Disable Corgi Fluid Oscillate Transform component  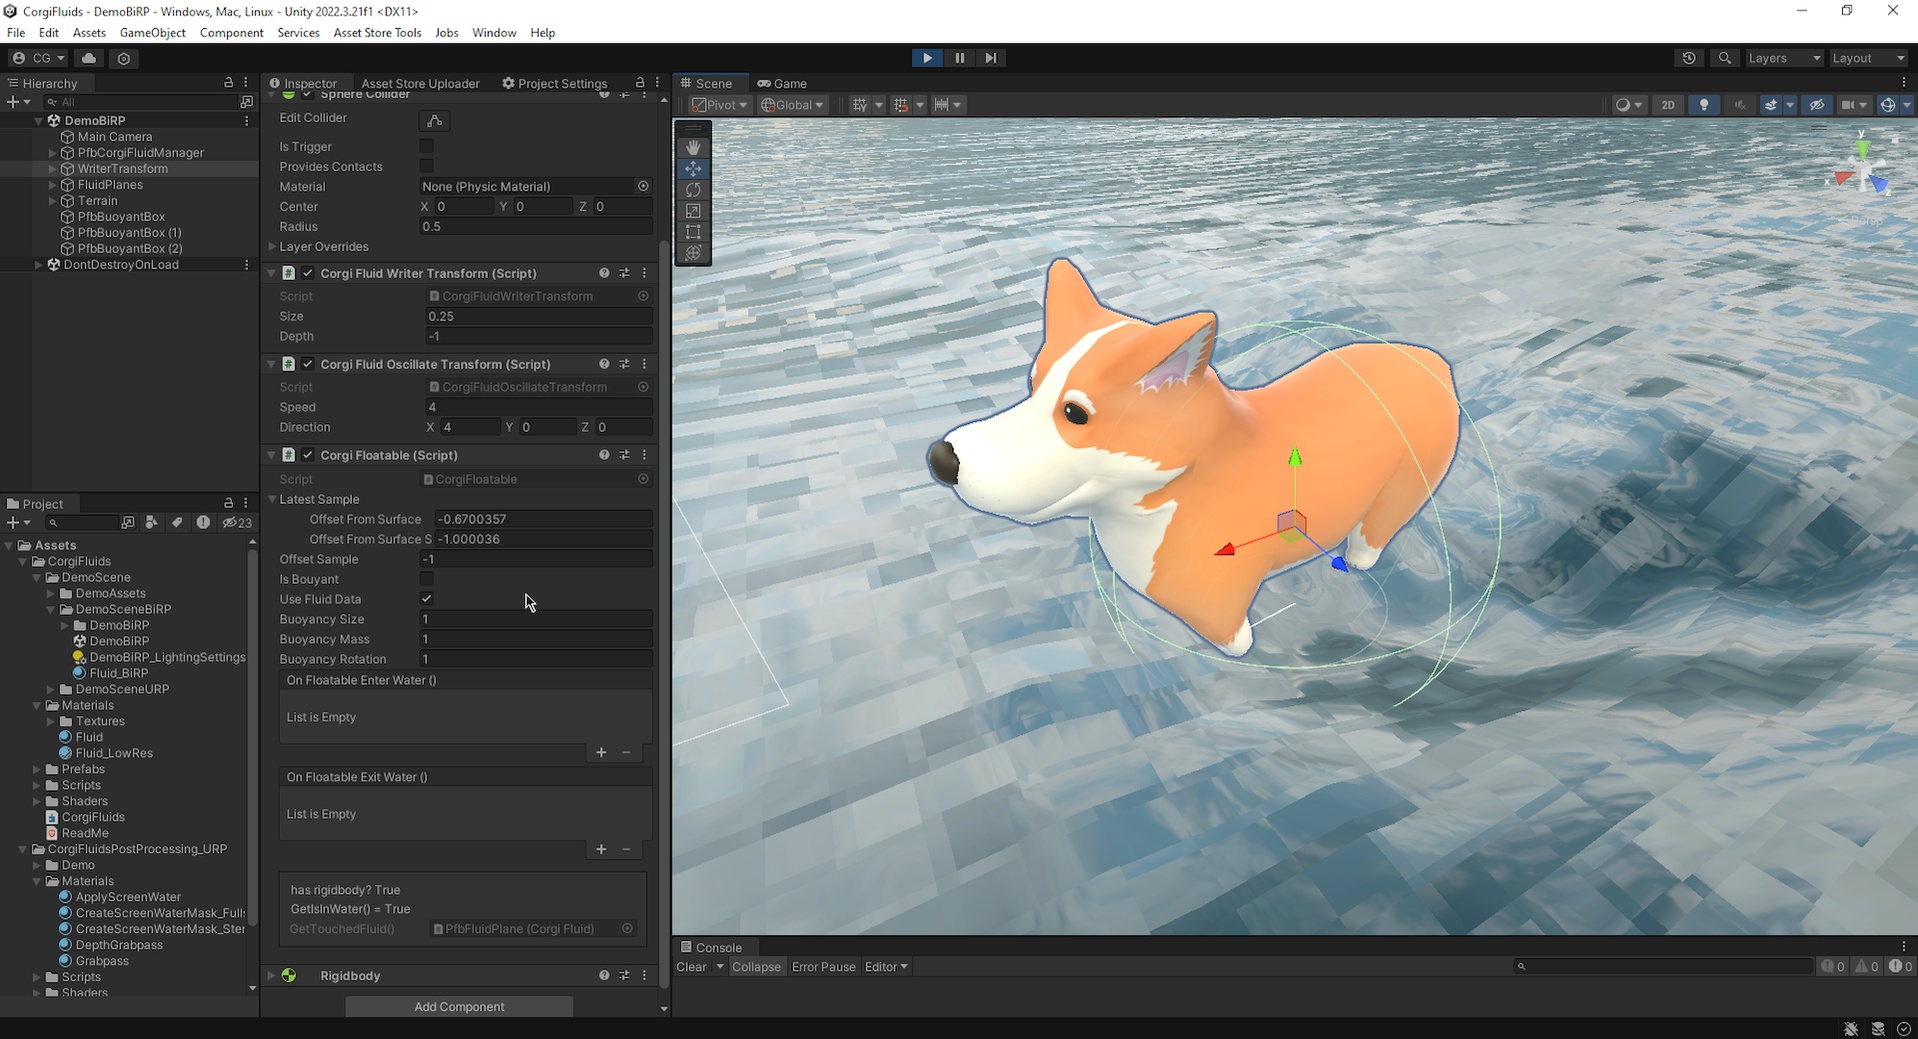(308, 364)
